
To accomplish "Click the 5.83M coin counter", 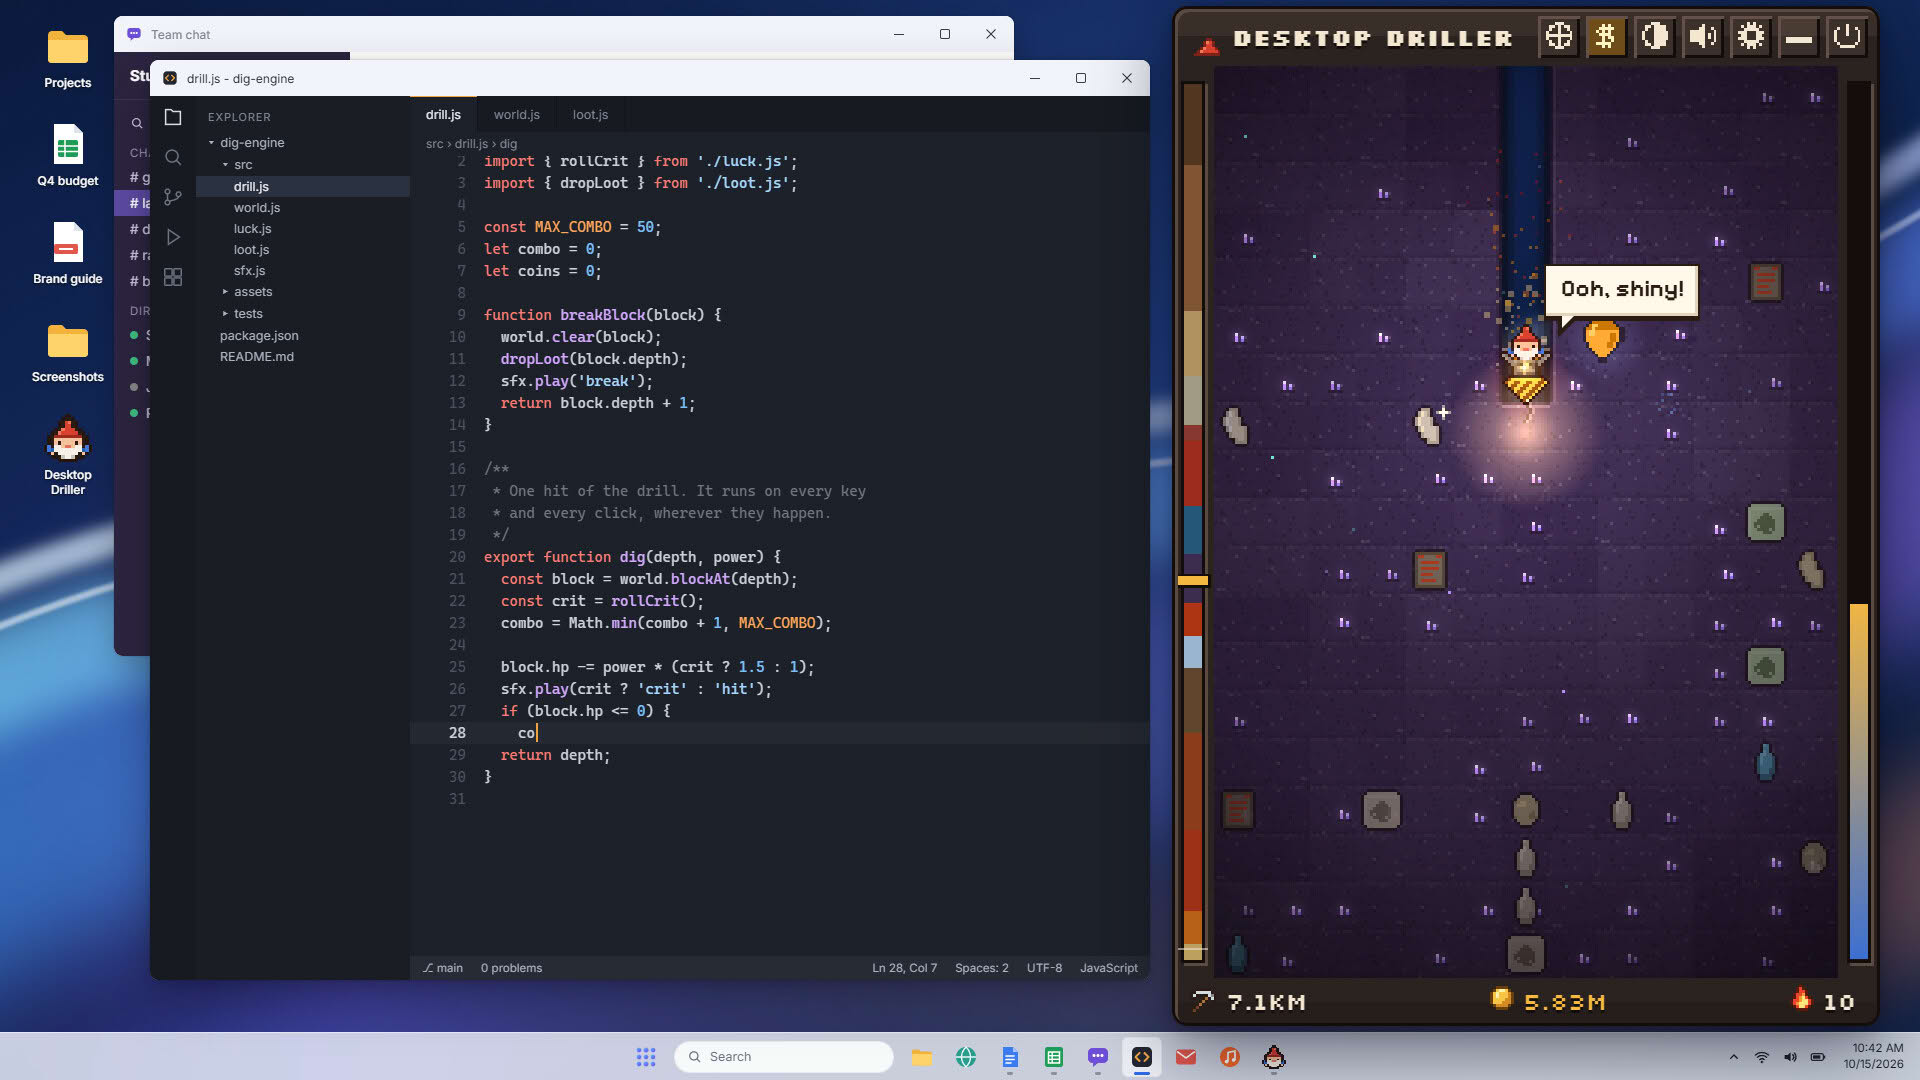I will click(1549, 1001).
